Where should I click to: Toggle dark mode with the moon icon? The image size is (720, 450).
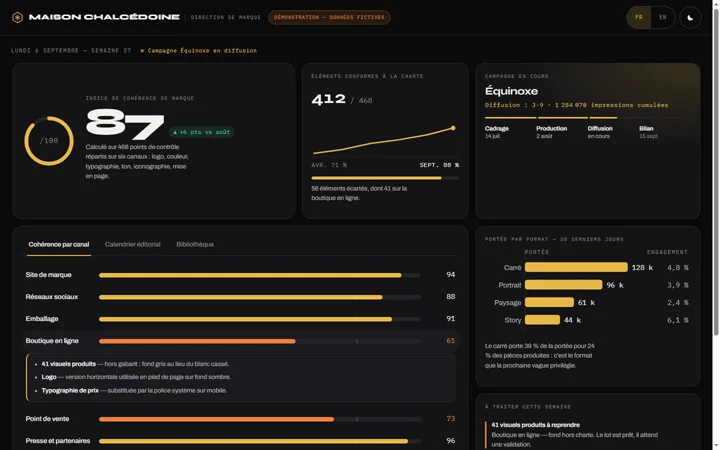point(690,17)
